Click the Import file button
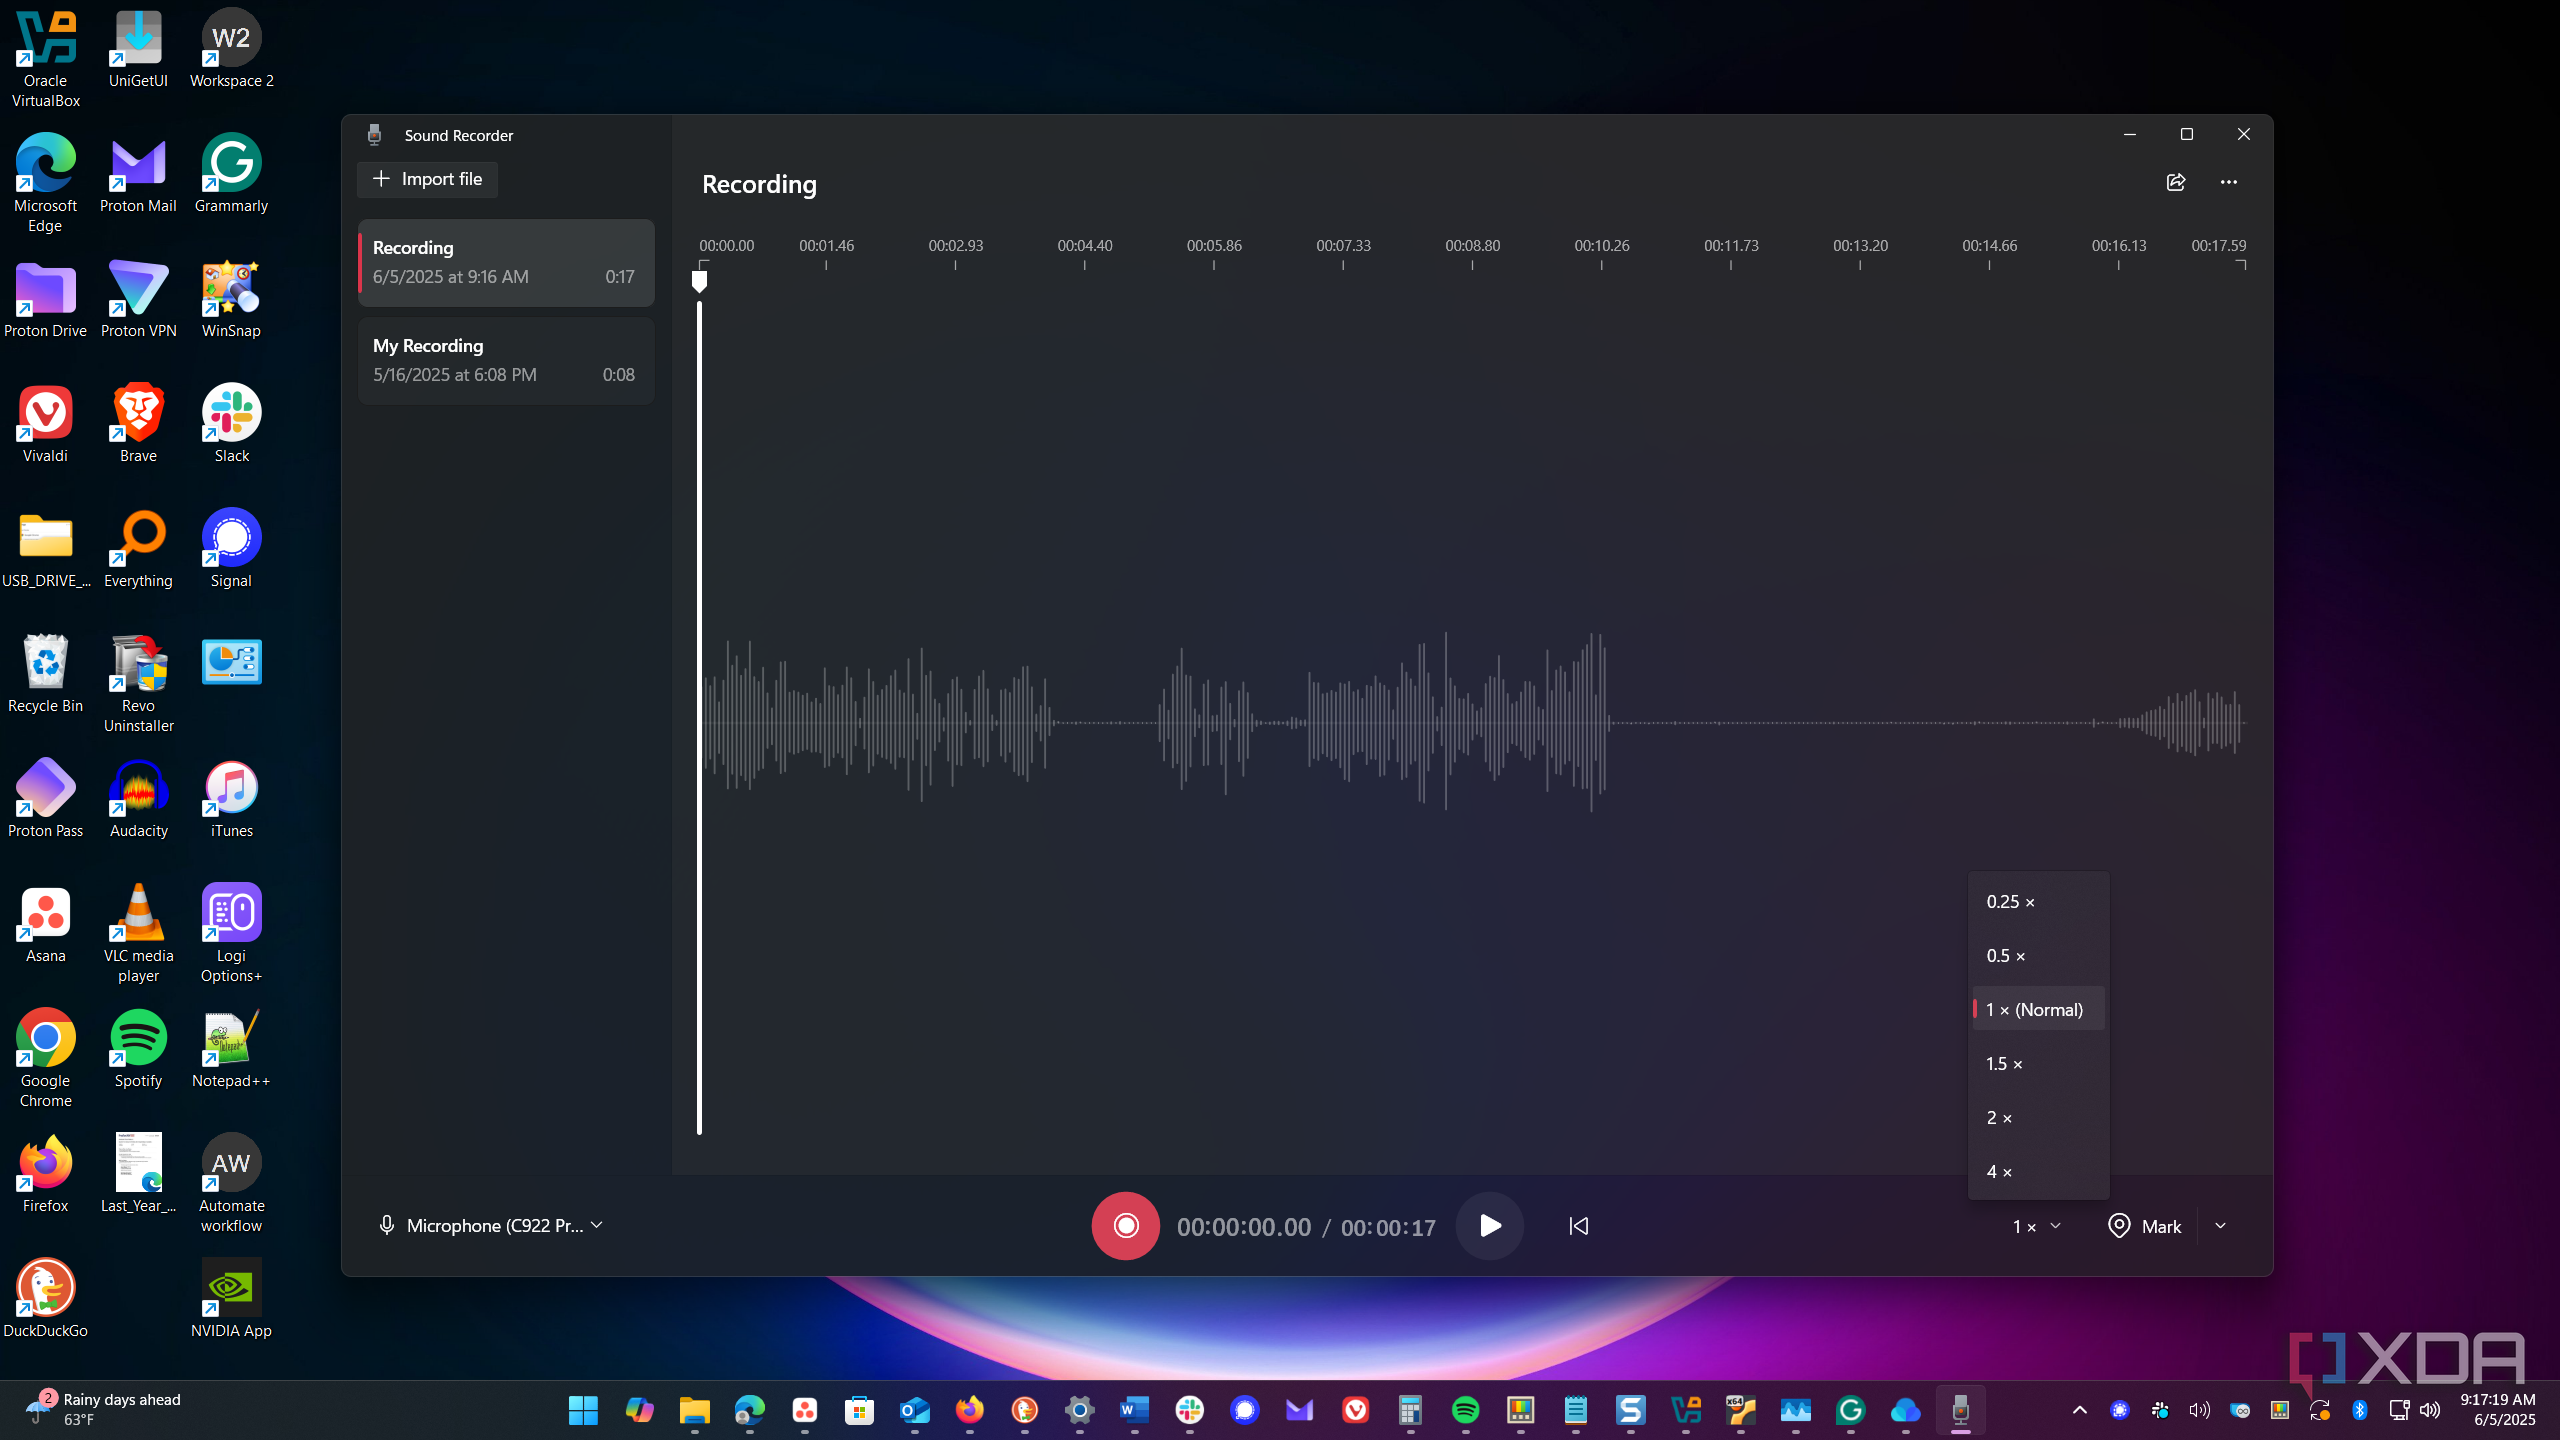The width and height of the screenshot is (2560, 1440). pyautogui.click(x=427, y=179)
